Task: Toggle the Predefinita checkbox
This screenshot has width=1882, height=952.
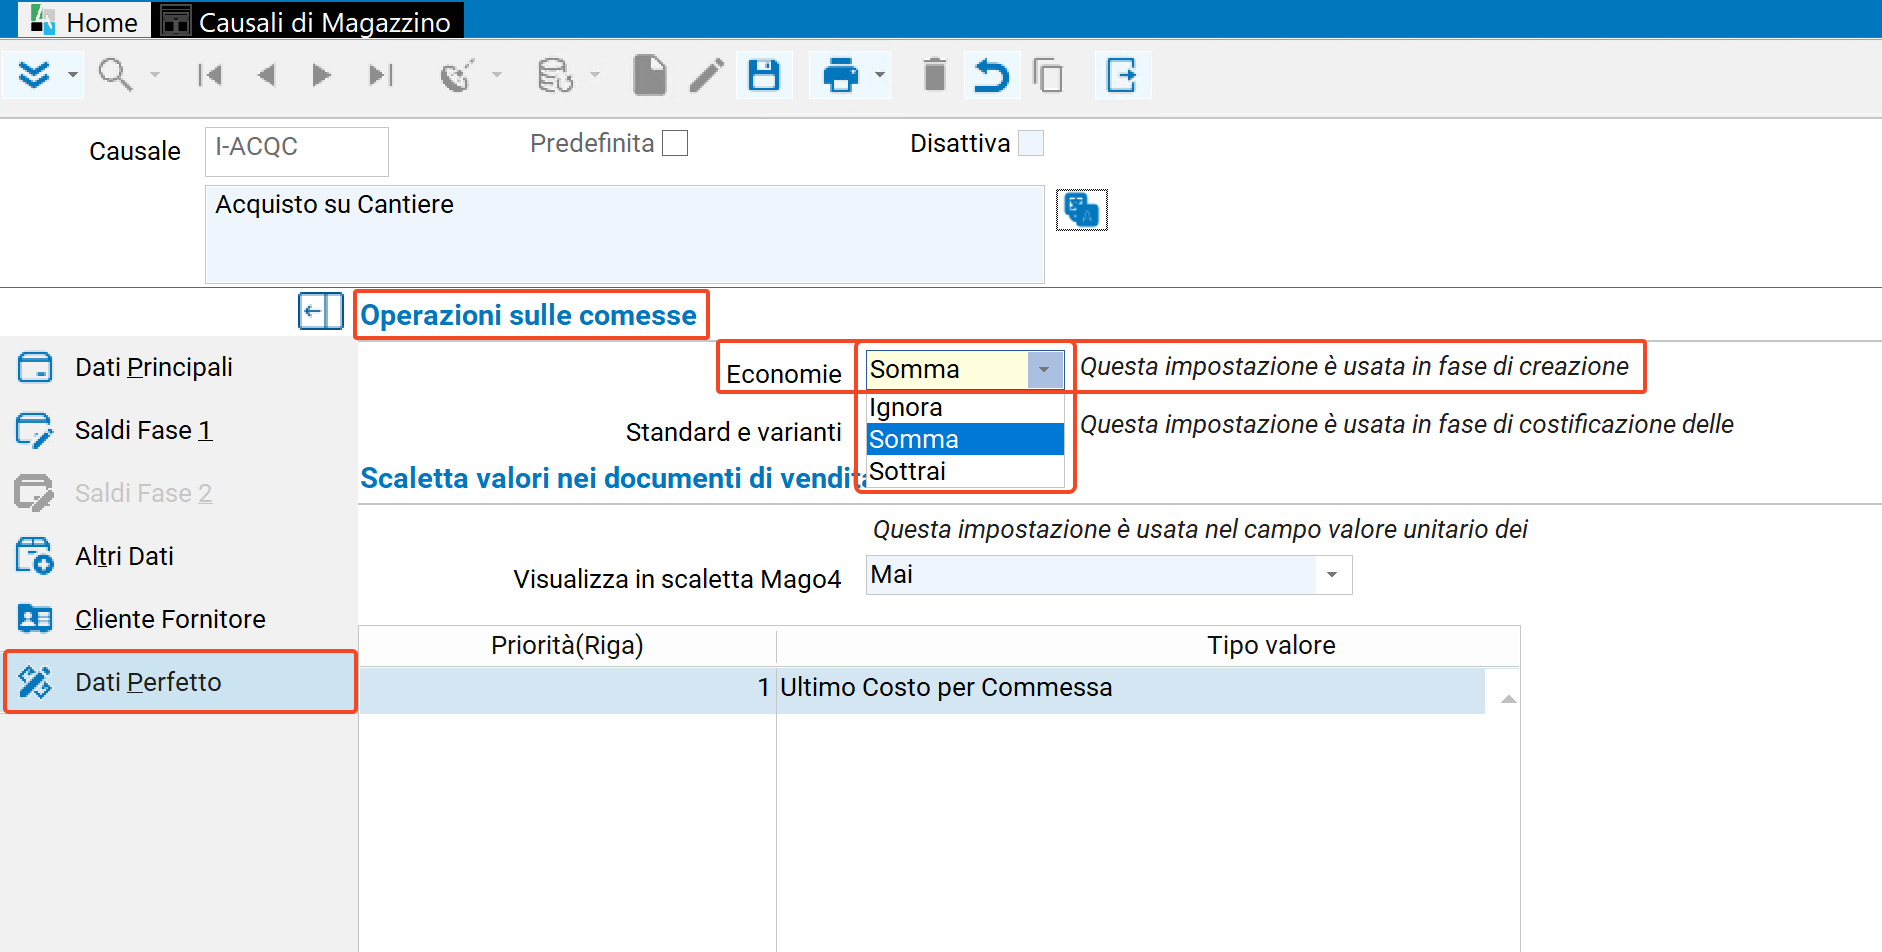Action: point(676,144)
